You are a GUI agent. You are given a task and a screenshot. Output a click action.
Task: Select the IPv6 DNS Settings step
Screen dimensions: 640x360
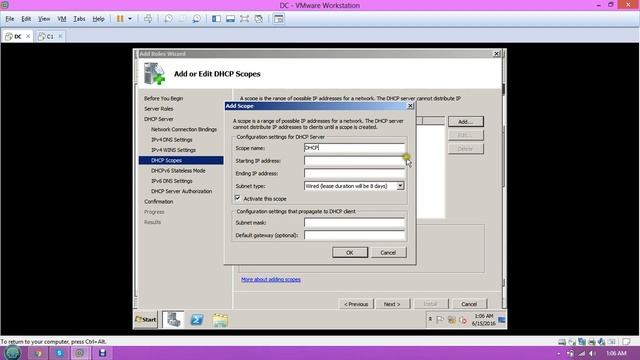point(171,181)
